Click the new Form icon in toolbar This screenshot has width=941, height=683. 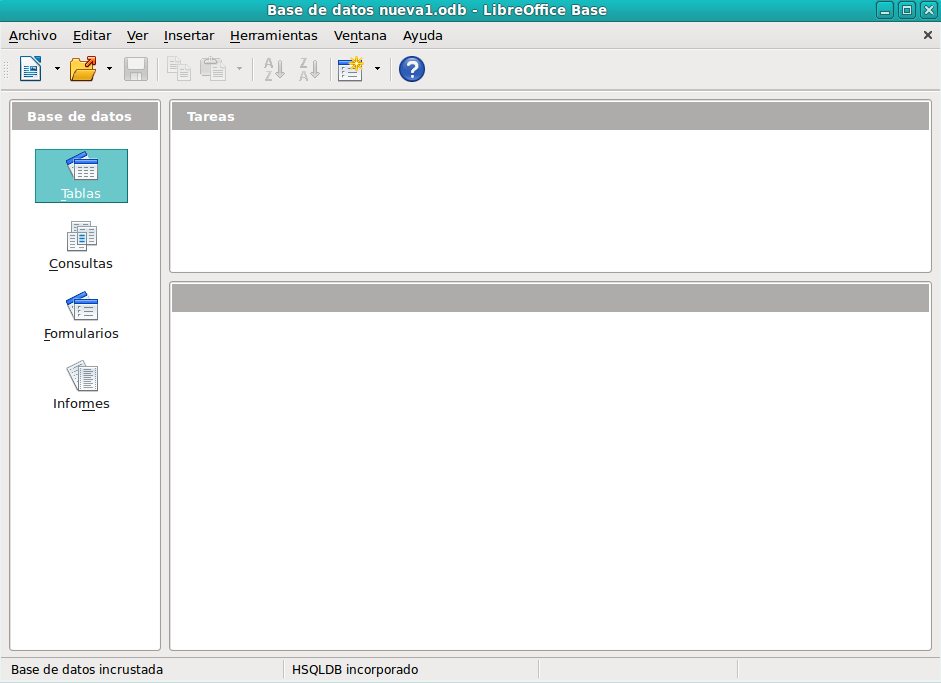click(x=350, y=69)
